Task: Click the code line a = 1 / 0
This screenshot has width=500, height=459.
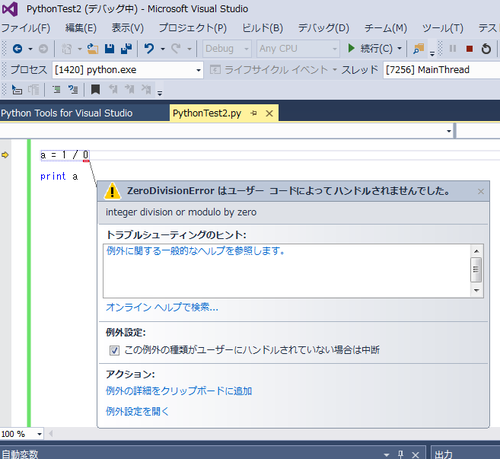Action: pos(65,155)
